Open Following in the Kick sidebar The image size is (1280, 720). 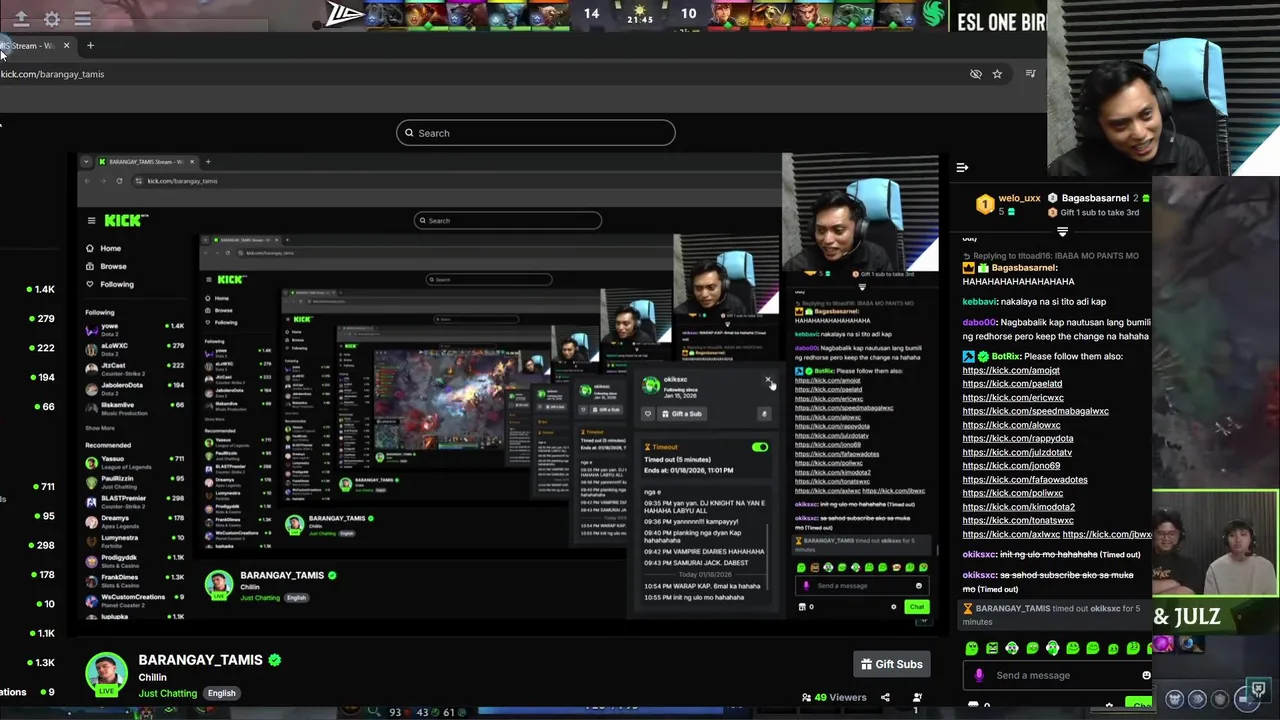point(110,284)
